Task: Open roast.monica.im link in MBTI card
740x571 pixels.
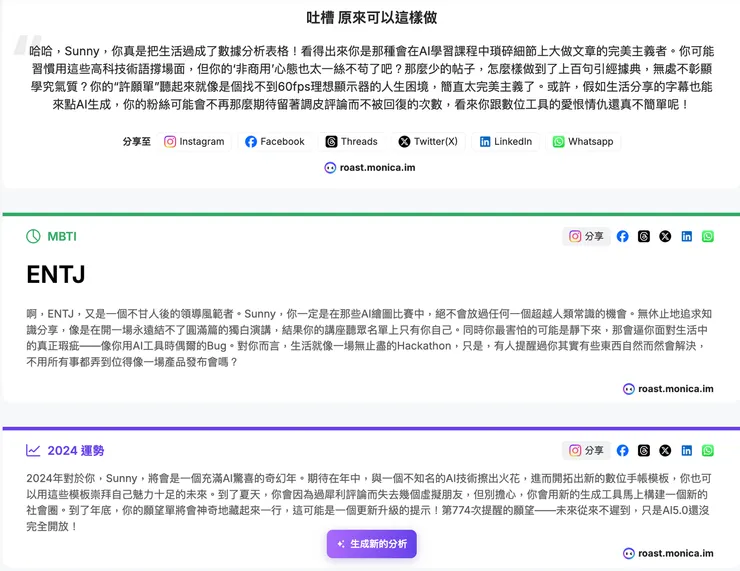Action: (x=668, y=389)
